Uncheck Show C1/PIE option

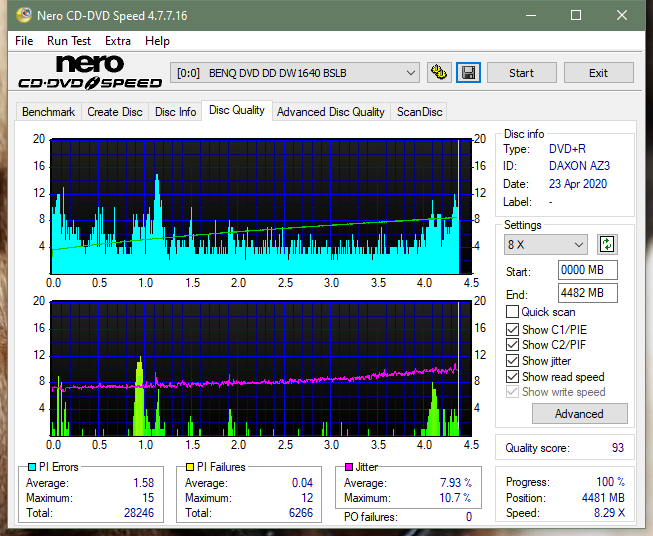pos(512,329)
